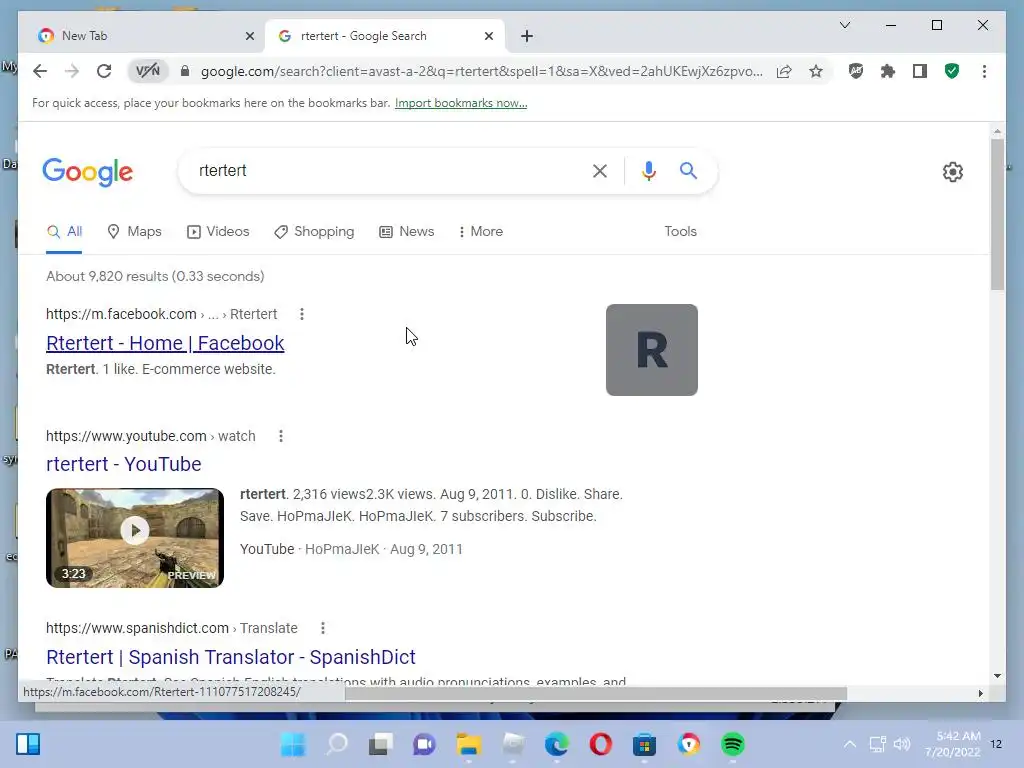Click the scroll right arrow at bottom
Viewport: 1024px width, 768px height.
[980, 694]
